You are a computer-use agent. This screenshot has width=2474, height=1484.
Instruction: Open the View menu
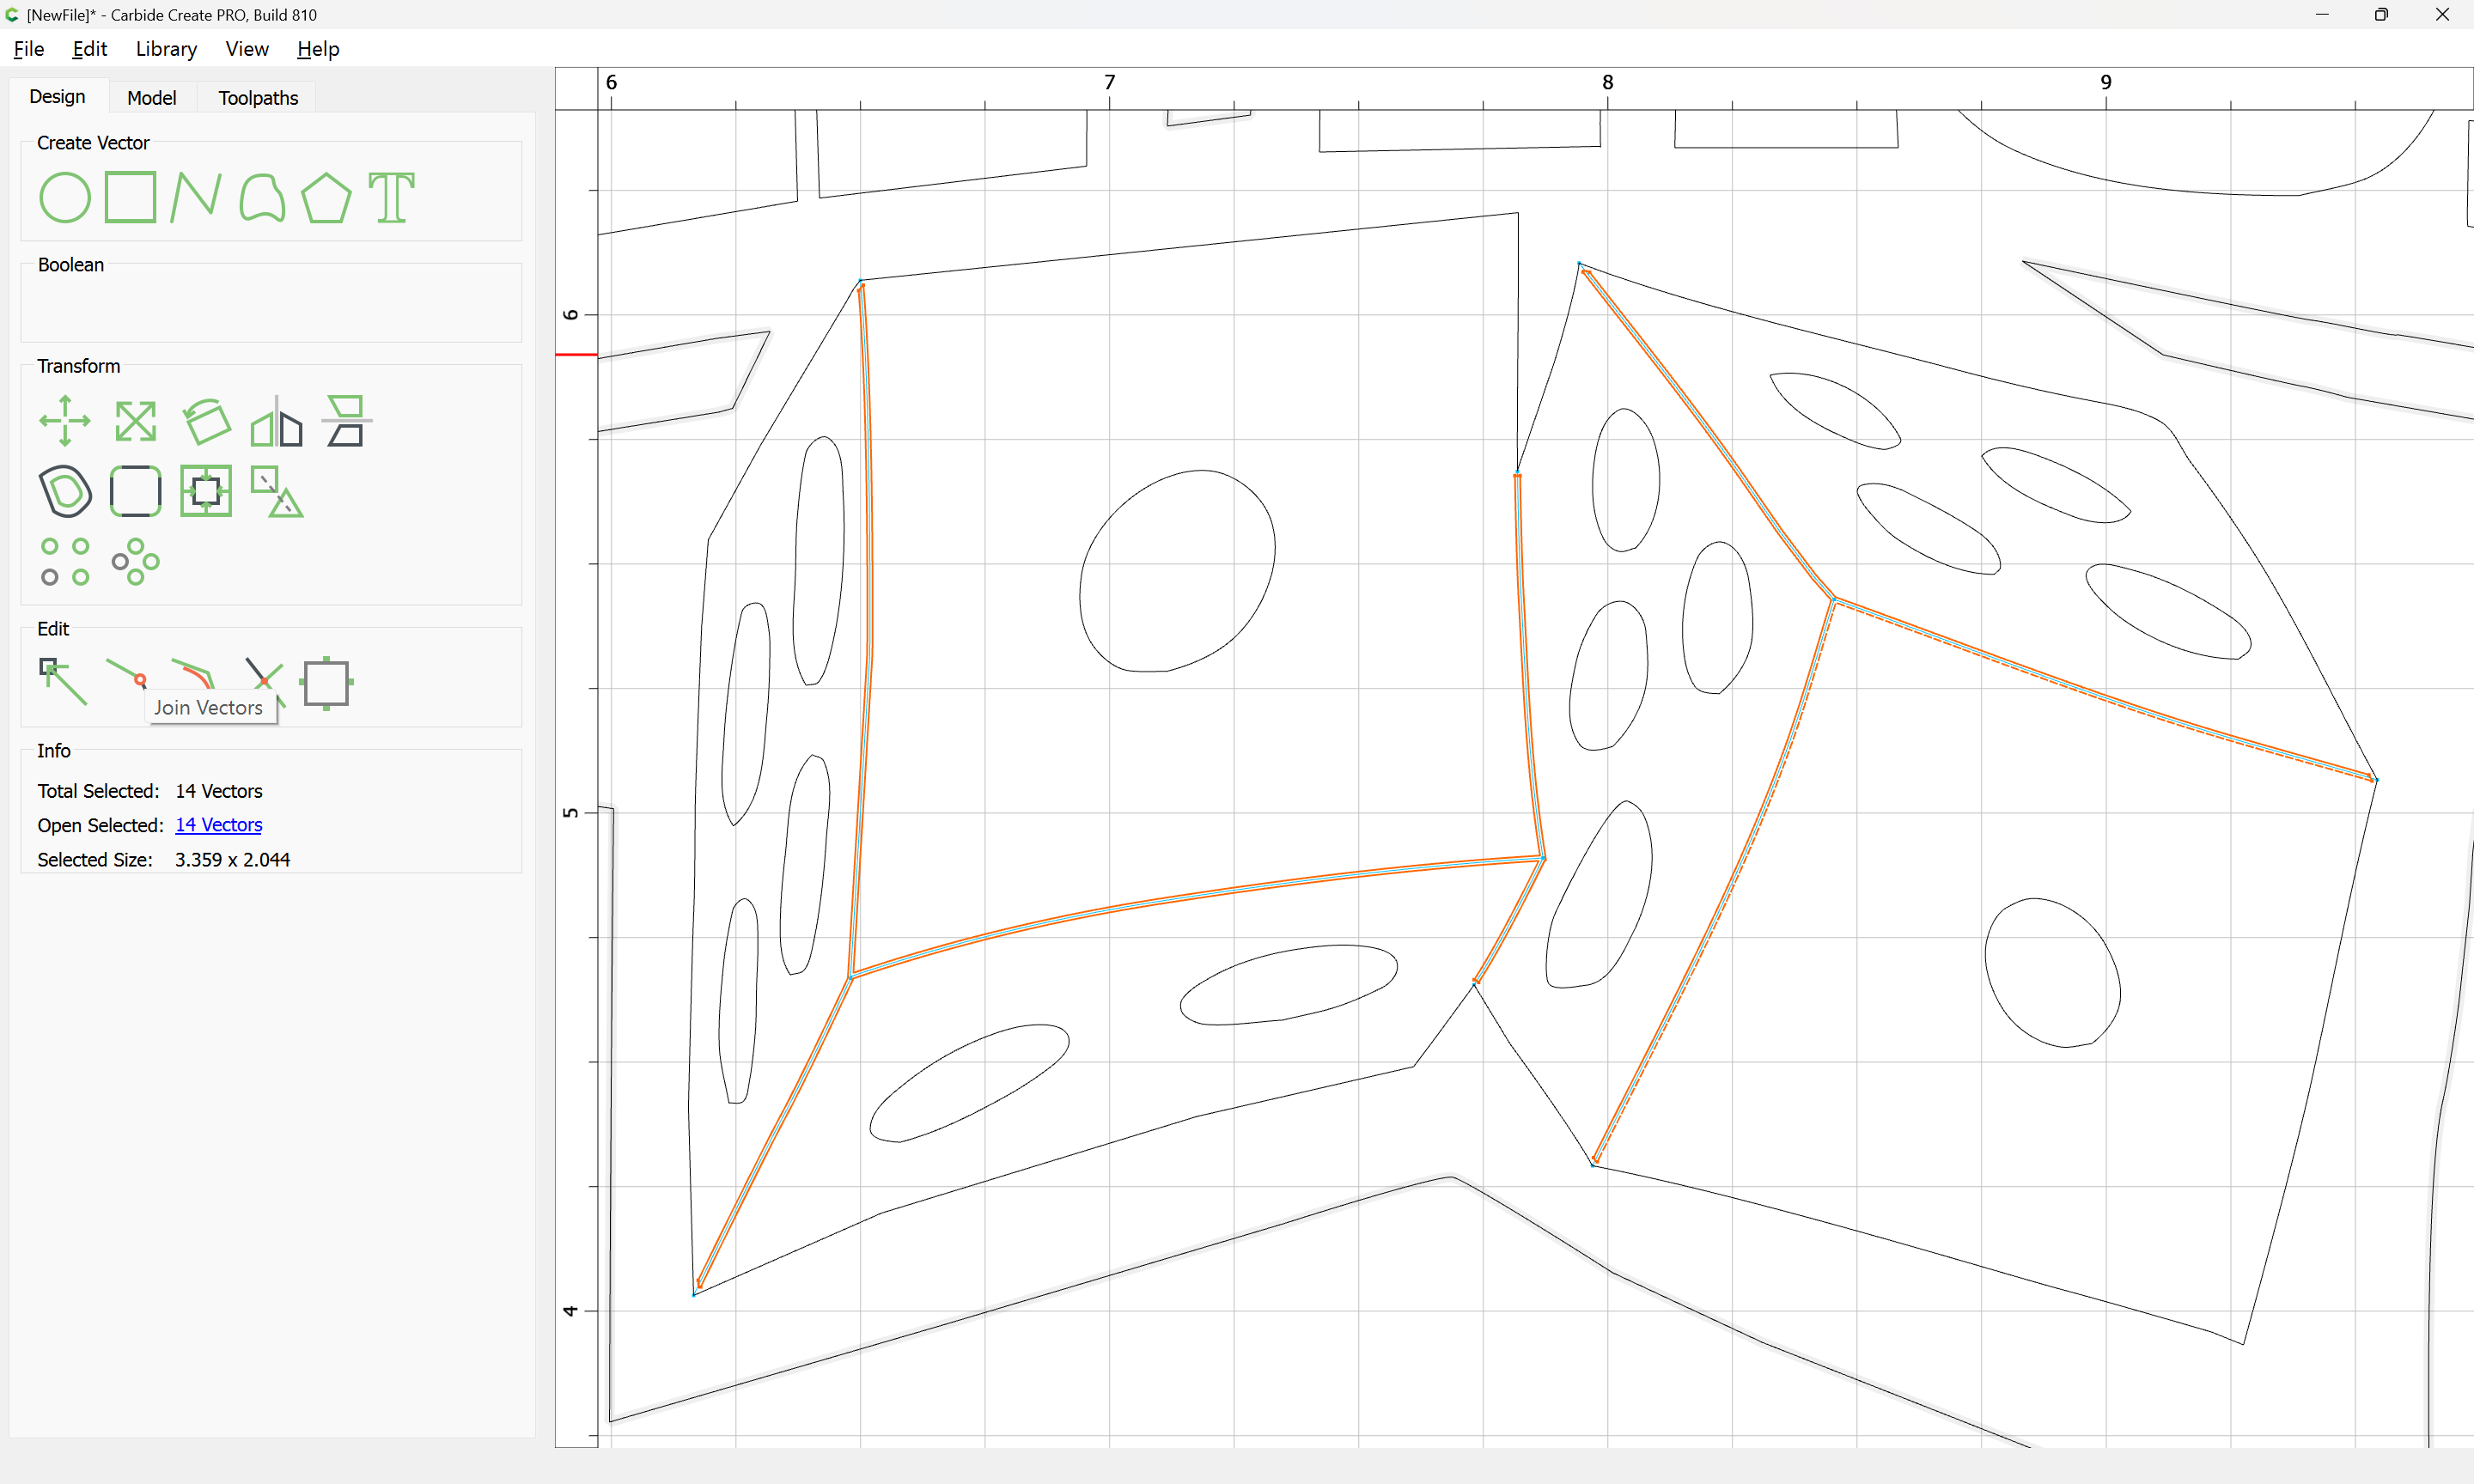click(x=247, y=49)
